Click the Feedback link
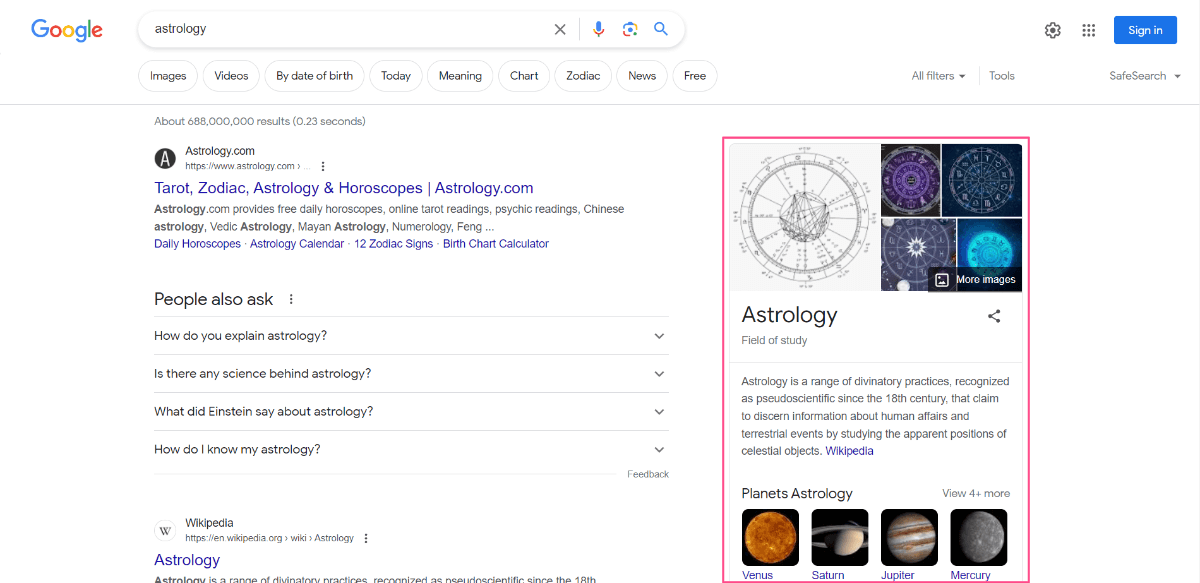This screenshot has width=1200, height=583. coord(648,474)
